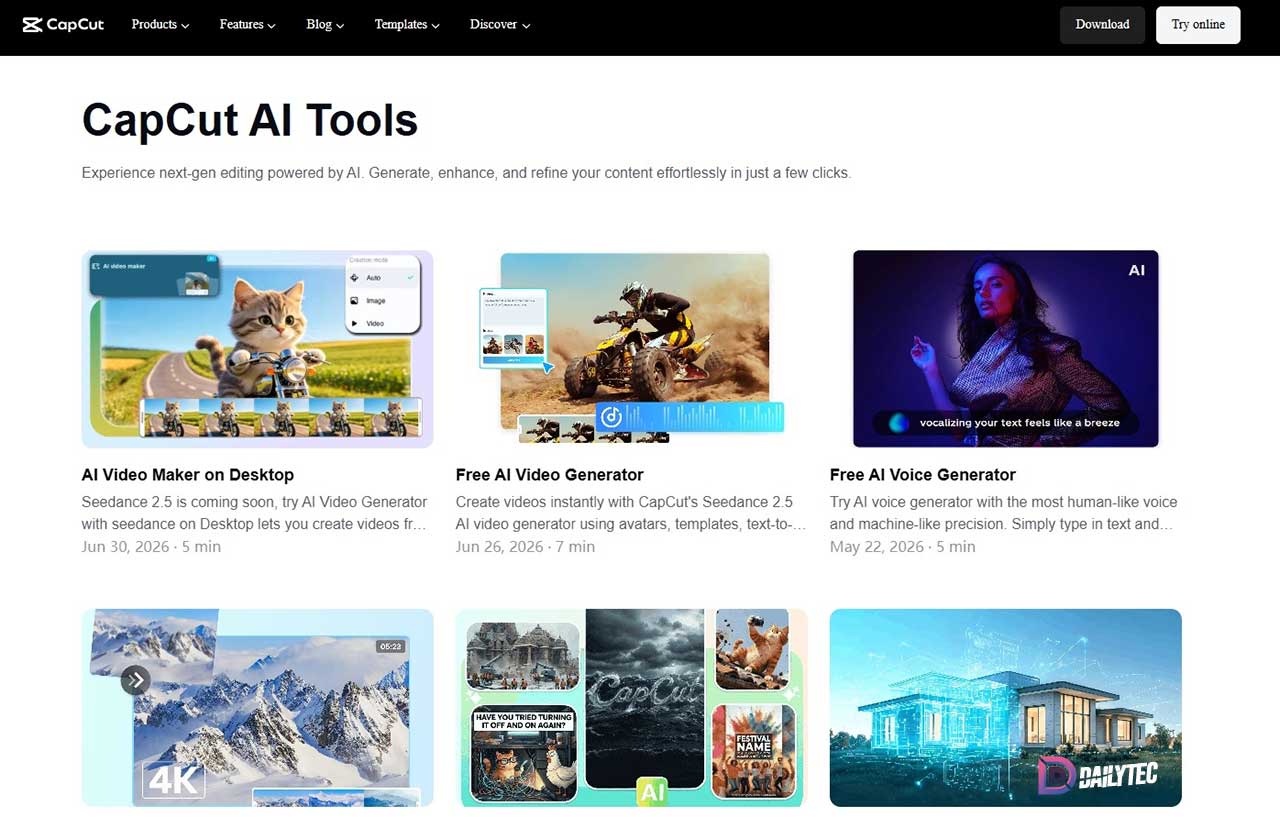This screenshot has width=1280, height=817.
Task: Click the green AI badge on collage thumbnail
Action: [x=652, y=793]
